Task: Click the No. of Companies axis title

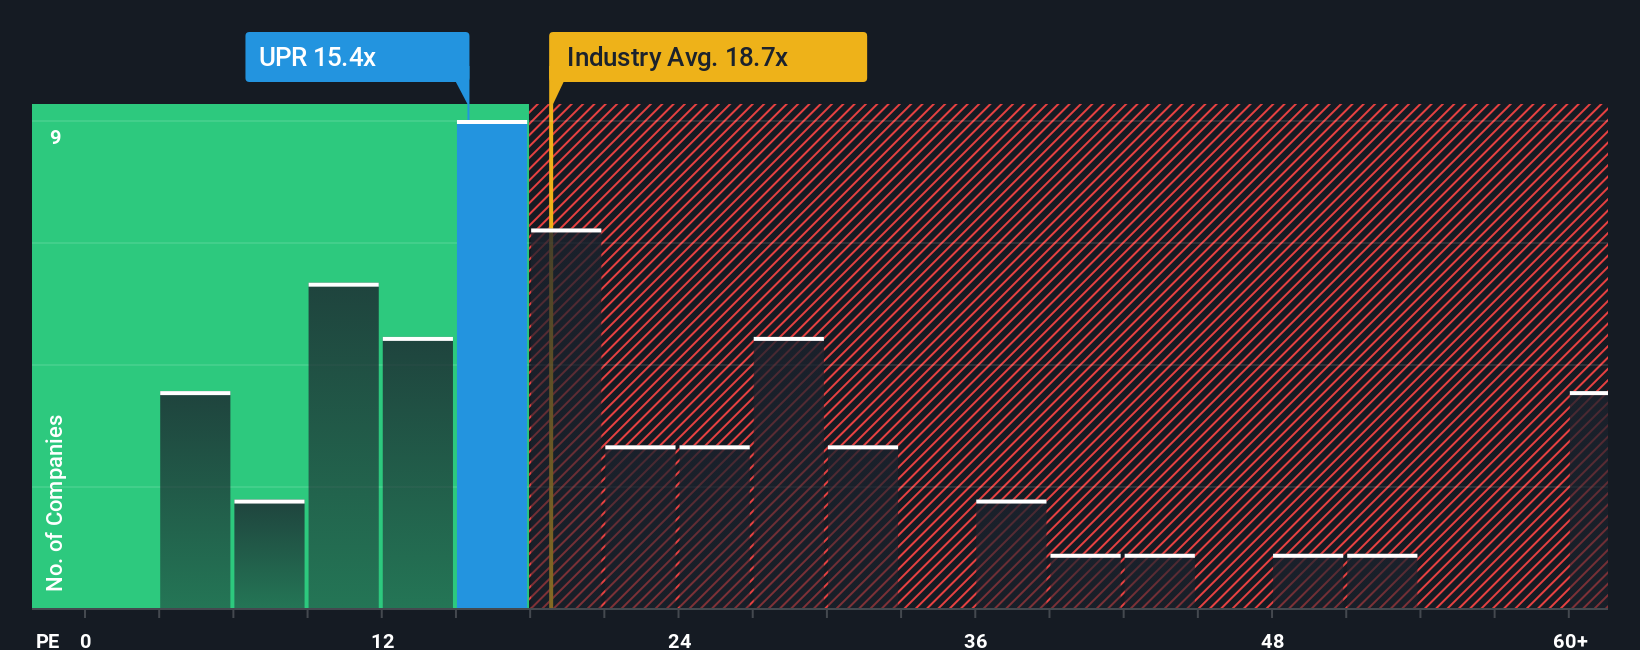Action: [x=55, y=503]
